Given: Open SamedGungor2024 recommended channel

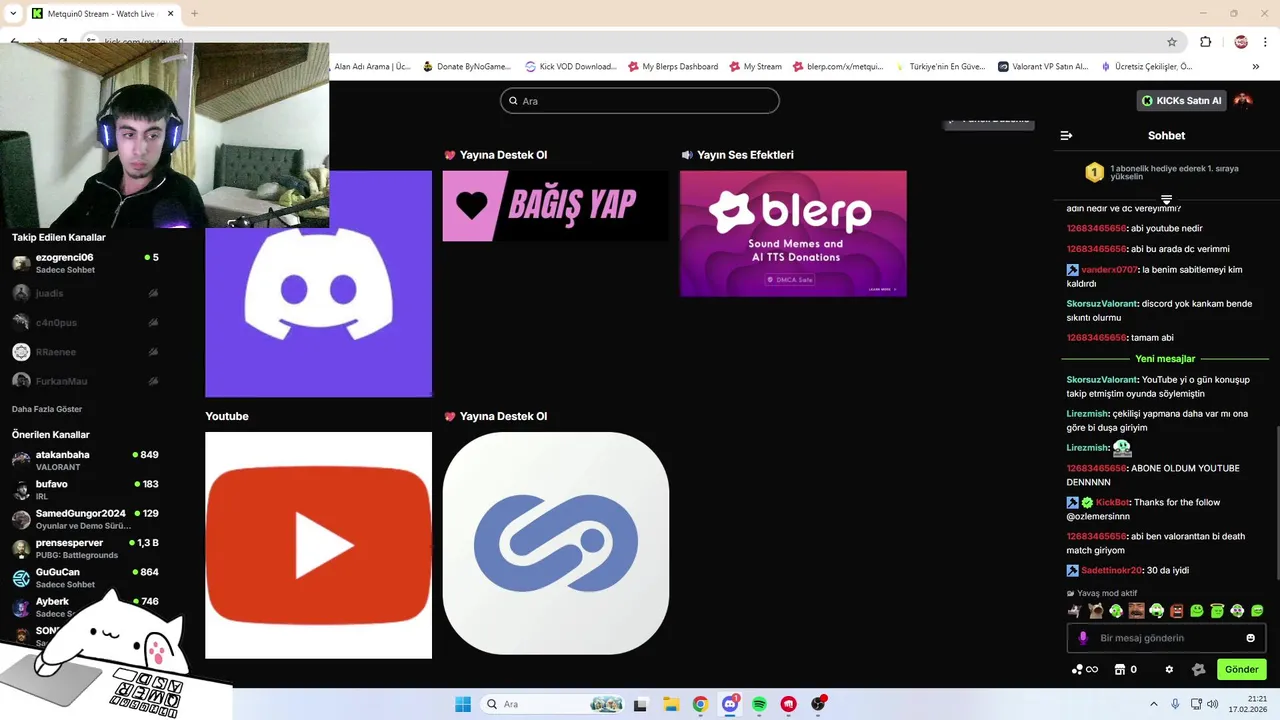Looking at the screenshot, I should (85, 519).
